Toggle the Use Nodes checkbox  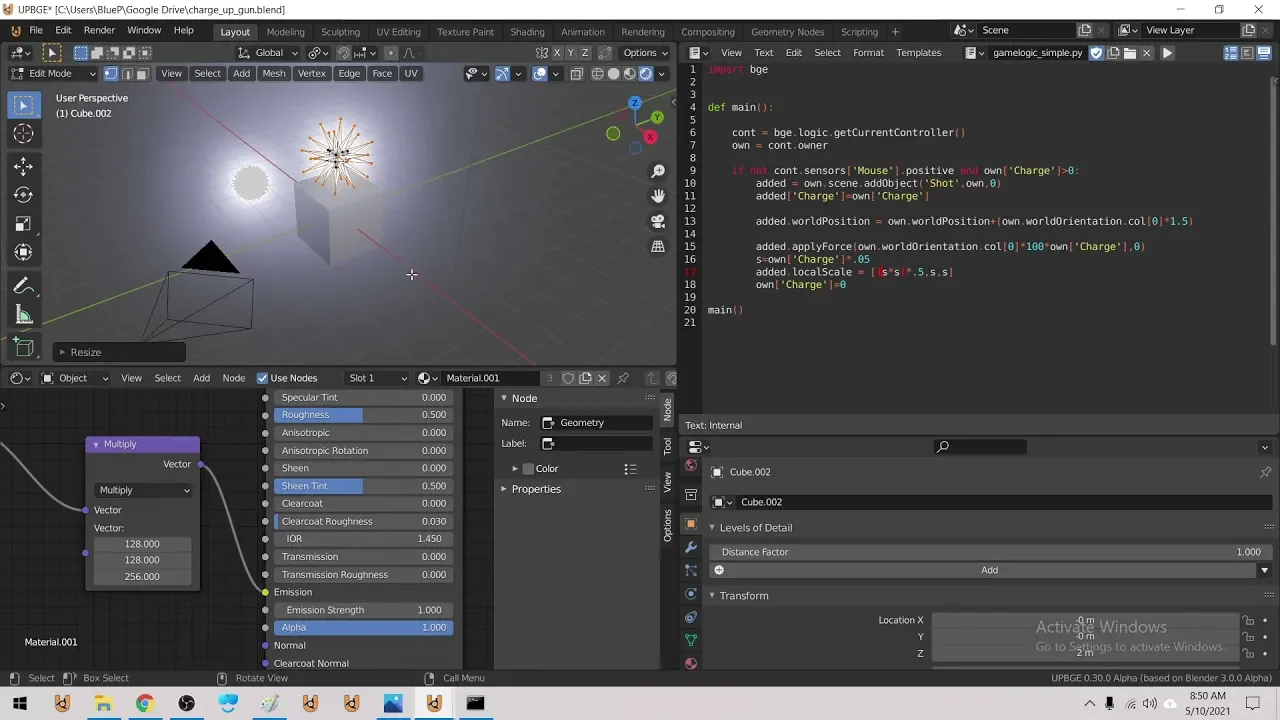click(263, 378)
